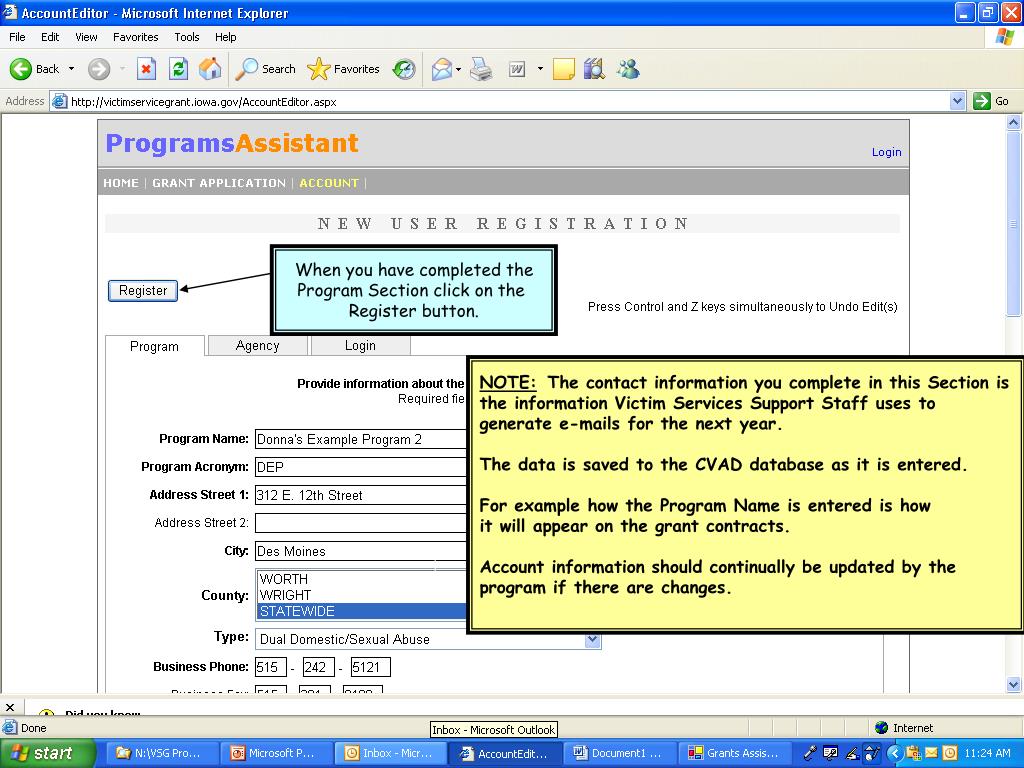Click page scrollbar up arrow
The image size is (1024, 768).
coord(1014,122)
